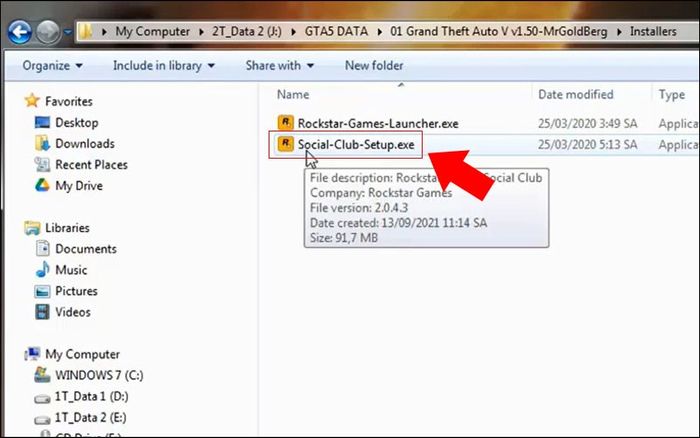Viewport: 700px width, 438px height.
Task: Open 1T_Data 2 (E:) drive
Action: tap(90, 418)
